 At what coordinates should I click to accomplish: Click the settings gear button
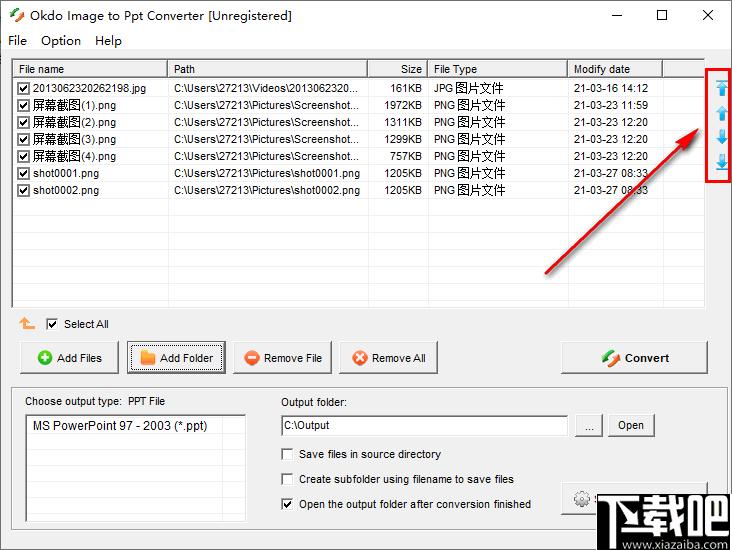click(581, 499)
